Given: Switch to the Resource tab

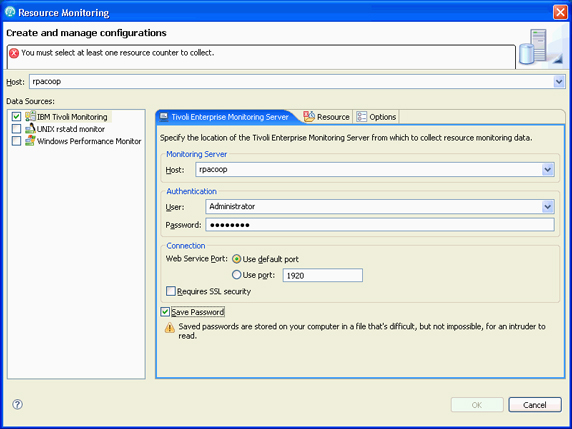Looking at the screenshot, I should 327,117.
